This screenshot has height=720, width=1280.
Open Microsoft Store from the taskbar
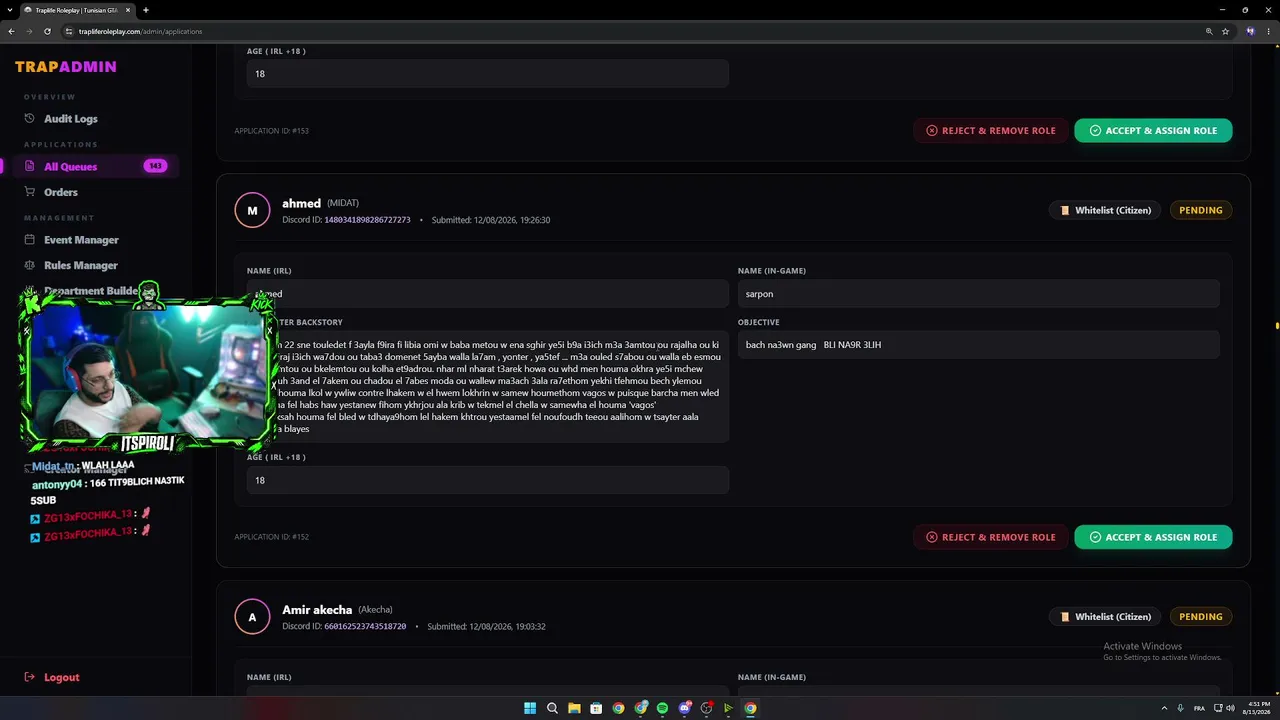(x=596, y=708)
